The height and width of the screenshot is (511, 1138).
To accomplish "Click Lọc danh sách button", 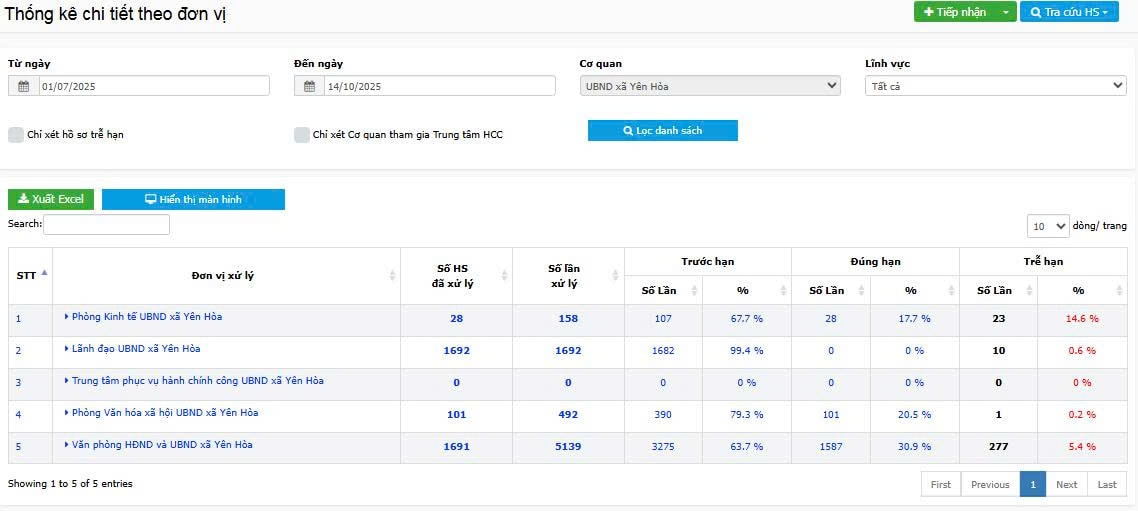I will (x=662, y=131).
